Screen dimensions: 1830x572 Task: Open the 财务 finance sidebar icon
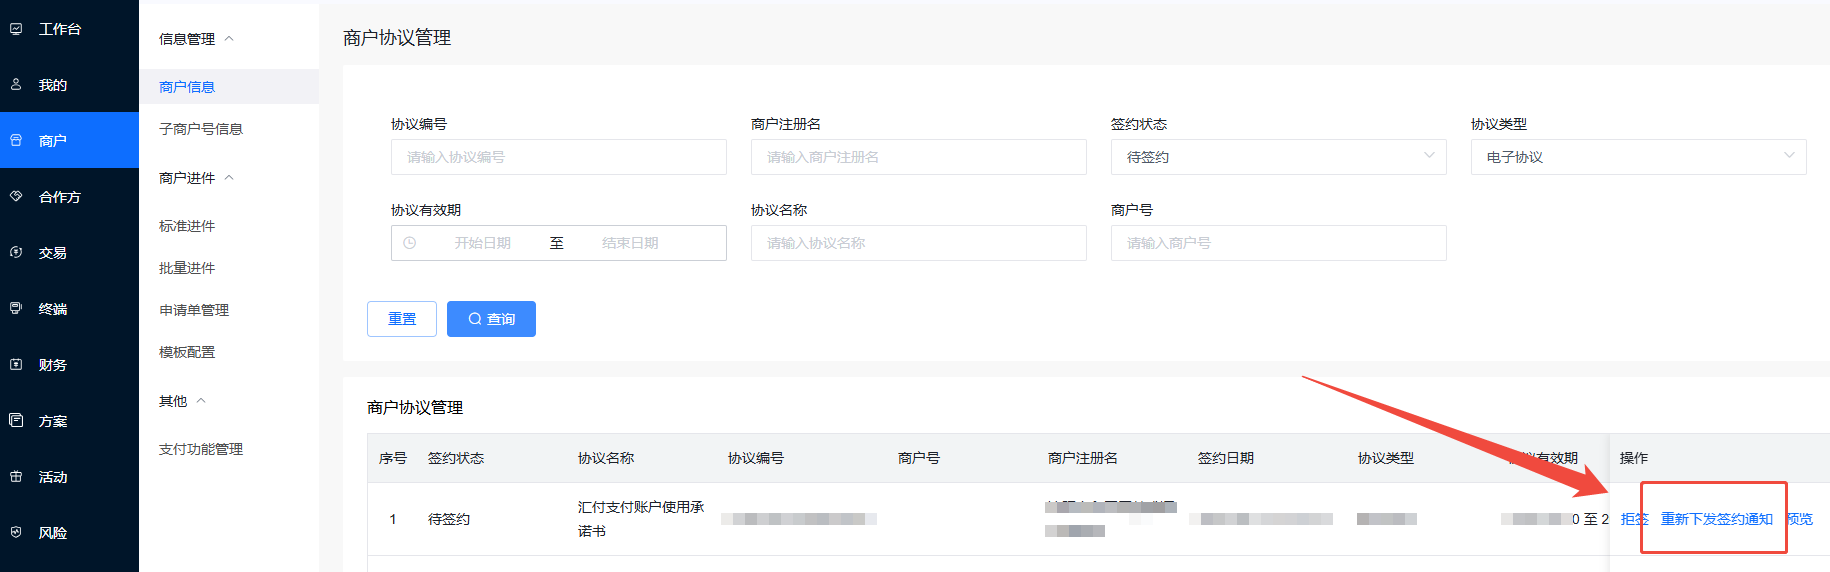tap(16, 365)
